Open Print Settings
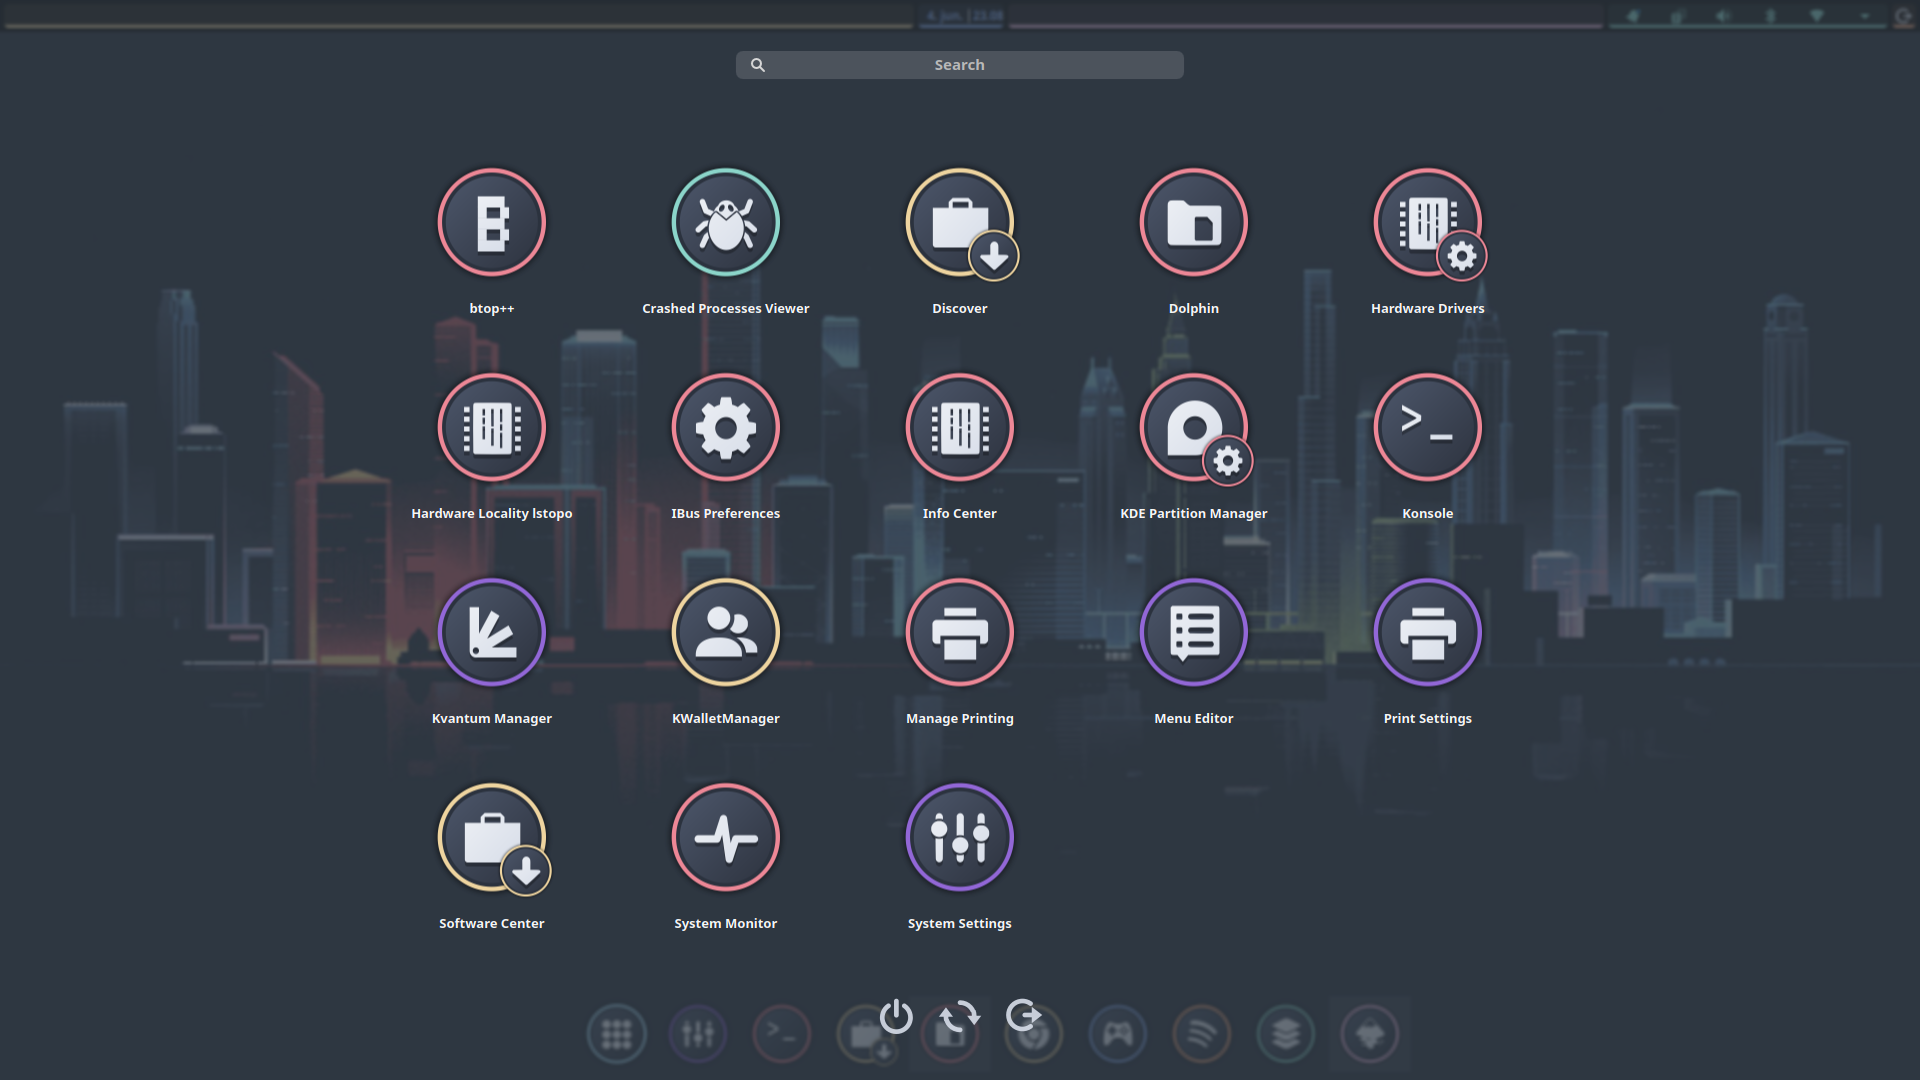The width and height of the screenshot is (1920, 1080). click(1427, 633)
